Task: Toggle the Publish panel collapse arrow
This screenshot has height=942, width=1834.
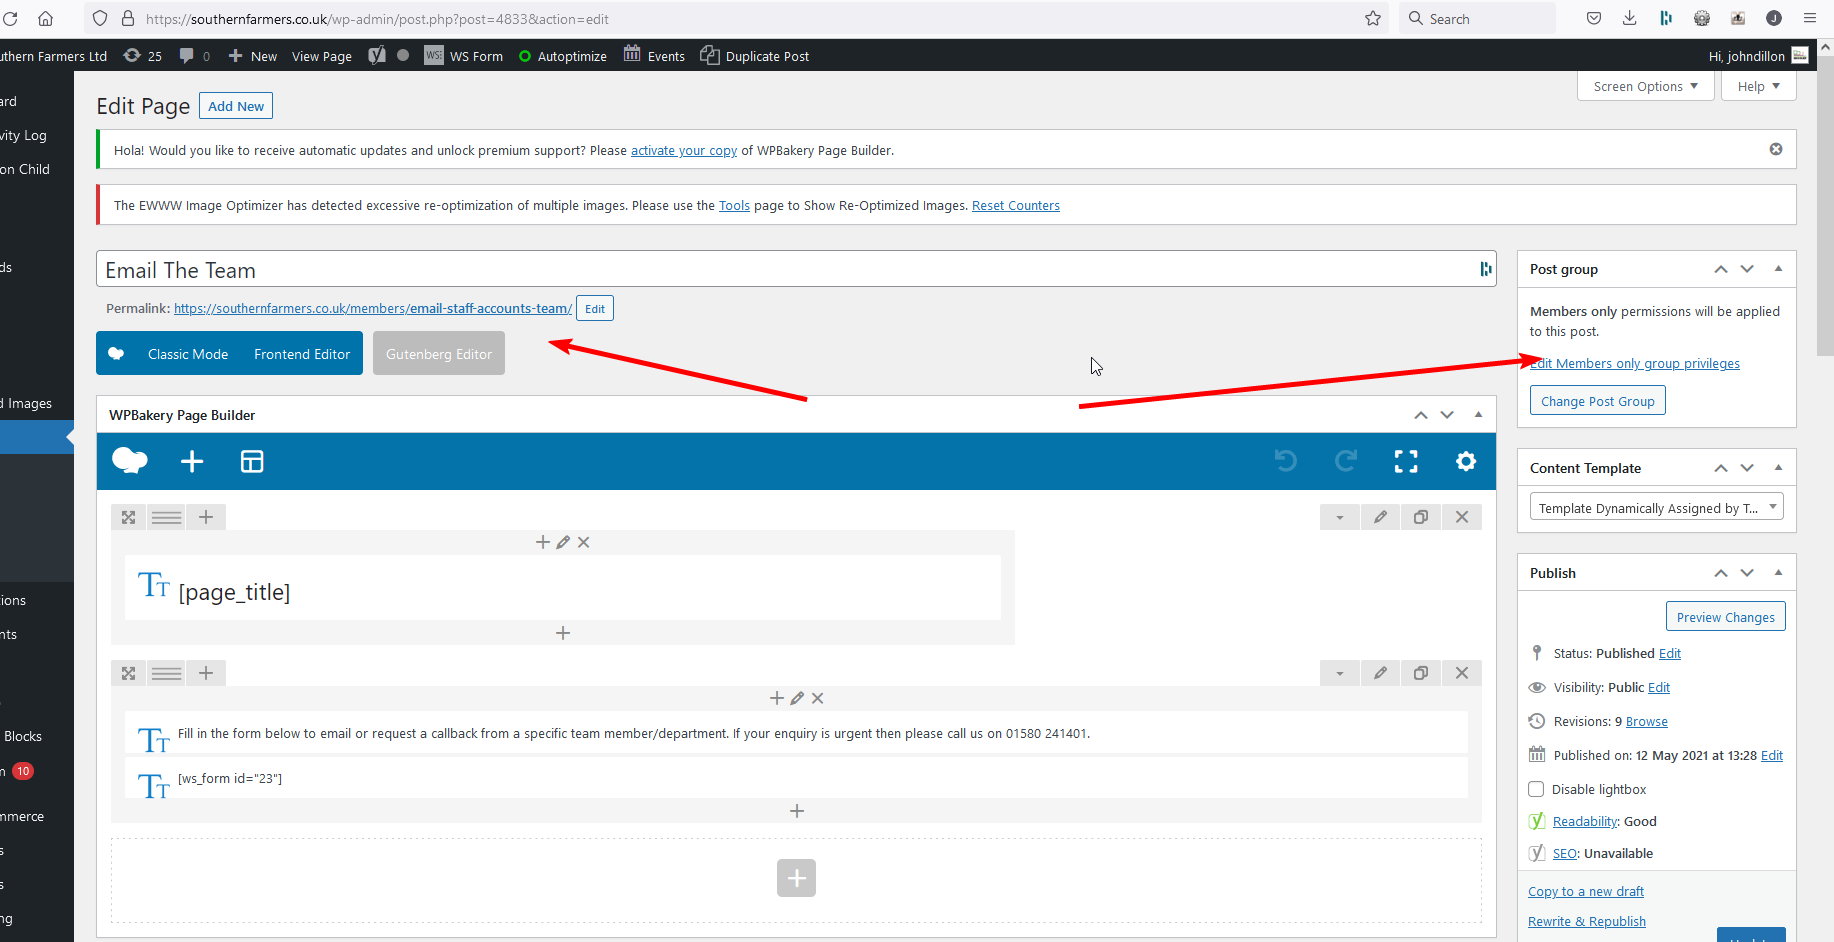Action: [x=1778, y=572]
